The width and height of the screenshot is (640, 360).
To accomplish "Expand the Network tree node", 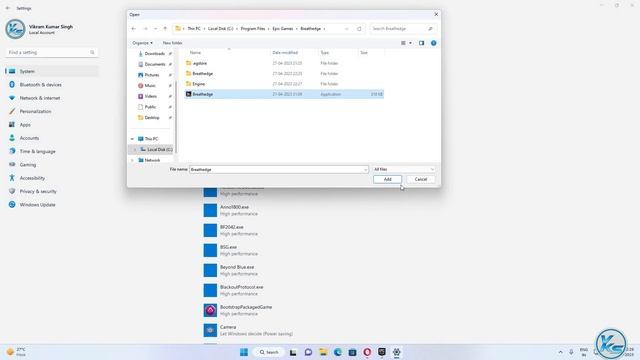I will click(x=132, y=160).
